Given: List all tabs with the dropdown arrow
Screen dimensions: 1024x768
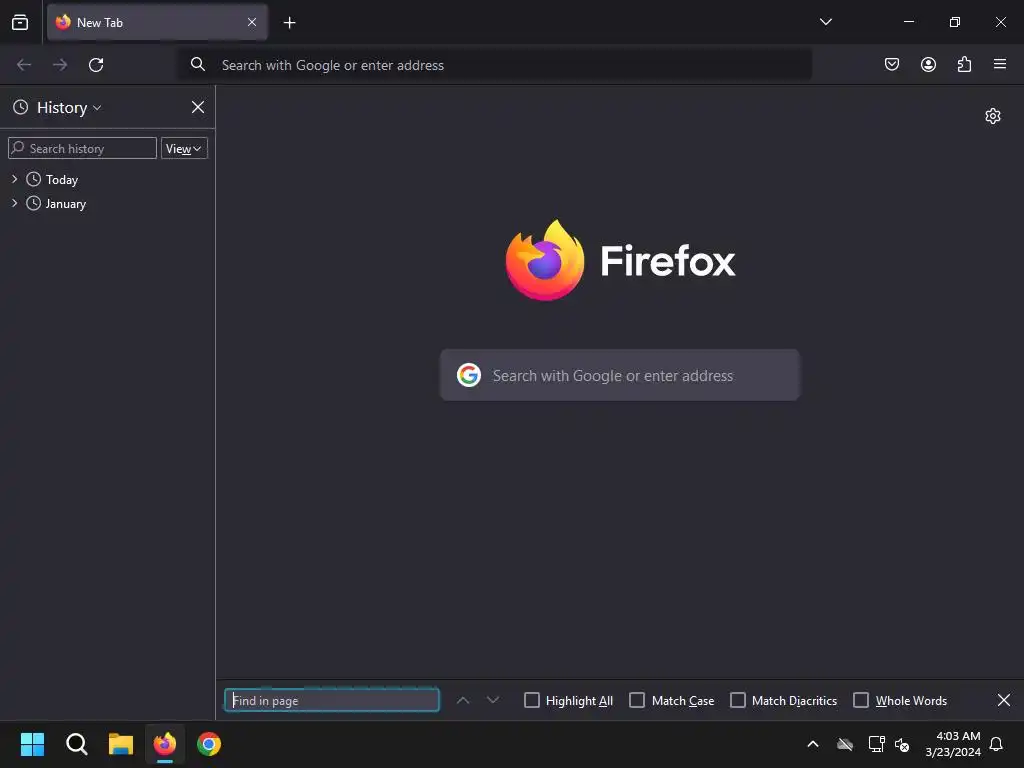Looking at the screenshot, I should point(825,22).
